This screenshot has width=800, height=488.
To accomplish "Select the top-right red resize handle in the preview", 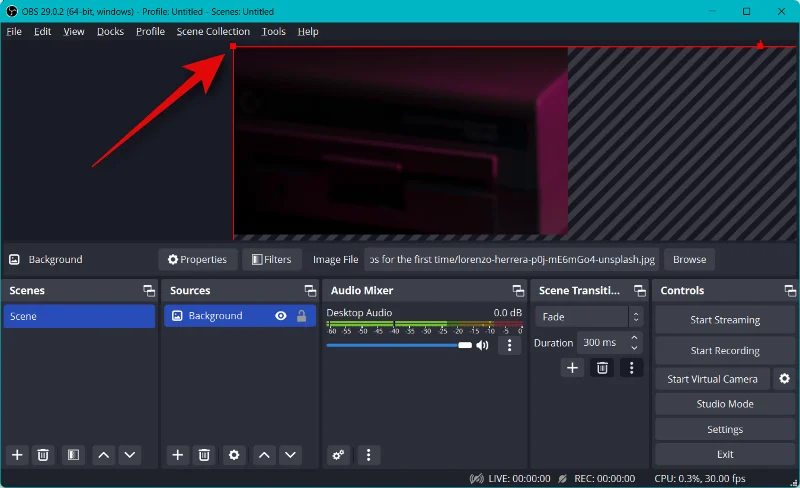I will (760, 45).
